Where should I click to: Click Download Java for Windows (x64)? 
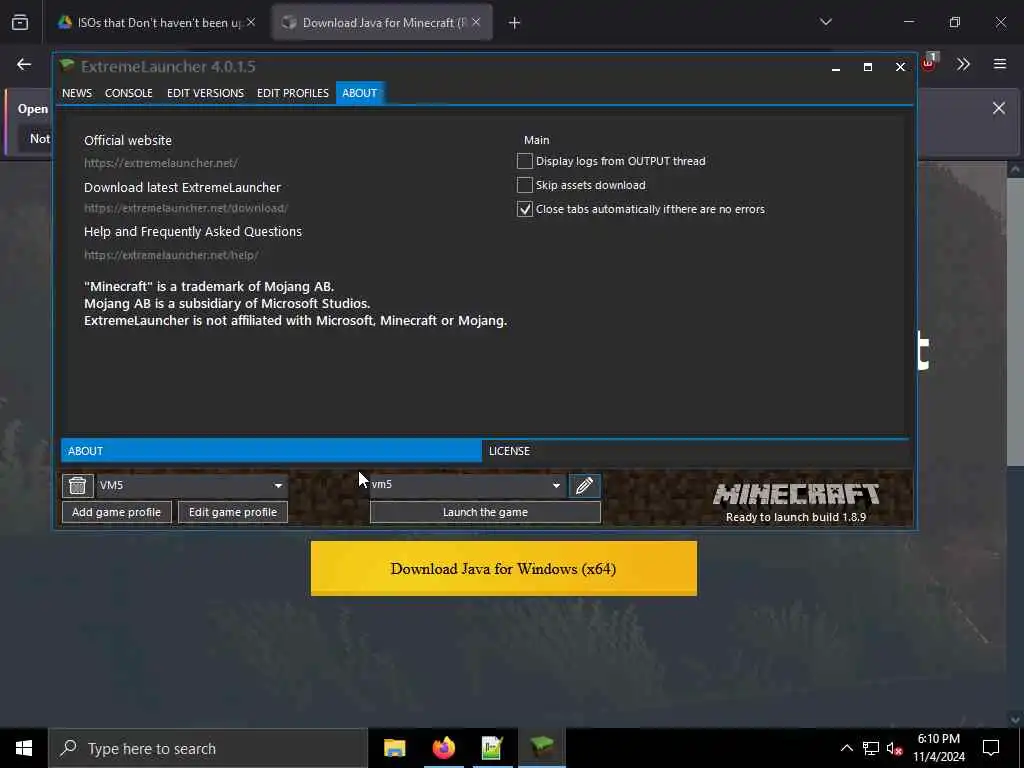[x=504, y=568]
